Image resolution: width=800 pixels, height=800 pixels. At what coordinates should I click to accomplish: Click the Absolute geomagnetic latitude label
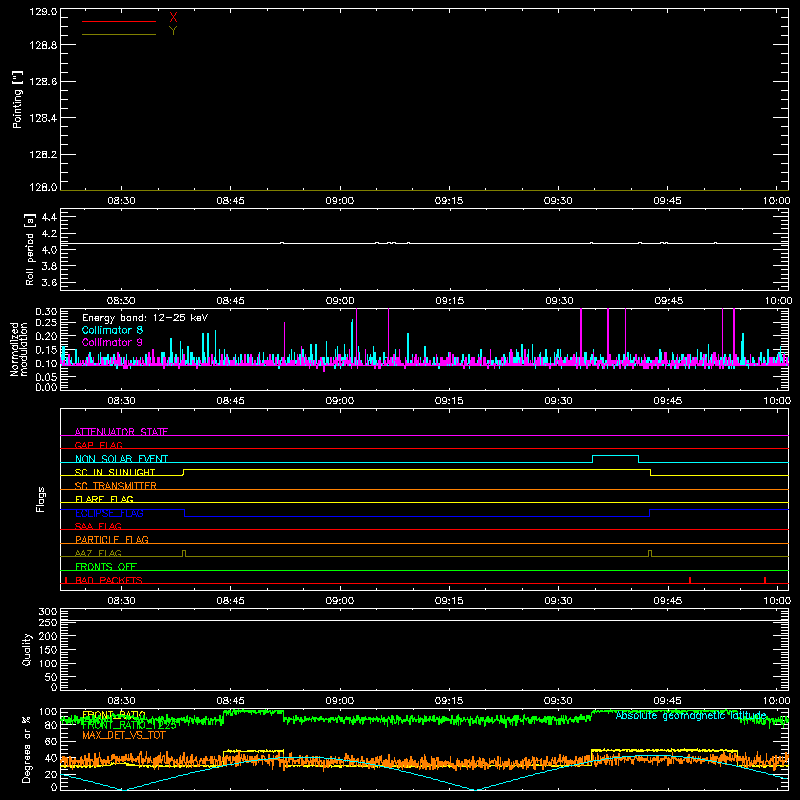tap(691, 715)
